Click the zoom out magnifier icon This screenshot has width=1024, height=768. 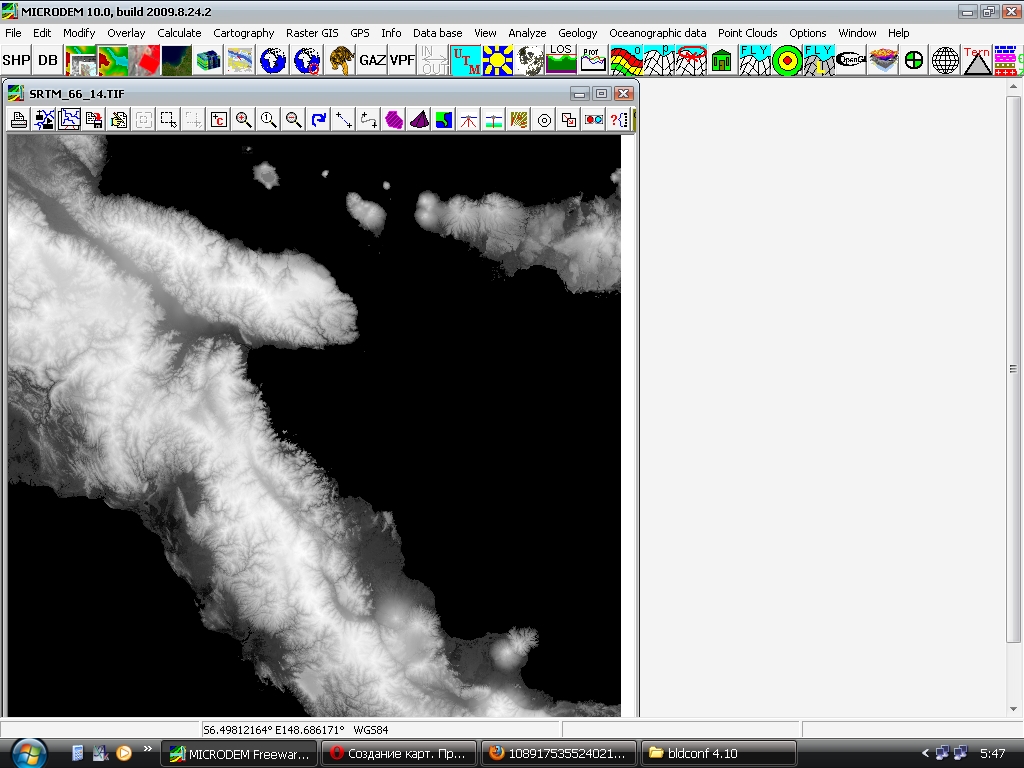[x=294, y=120]
